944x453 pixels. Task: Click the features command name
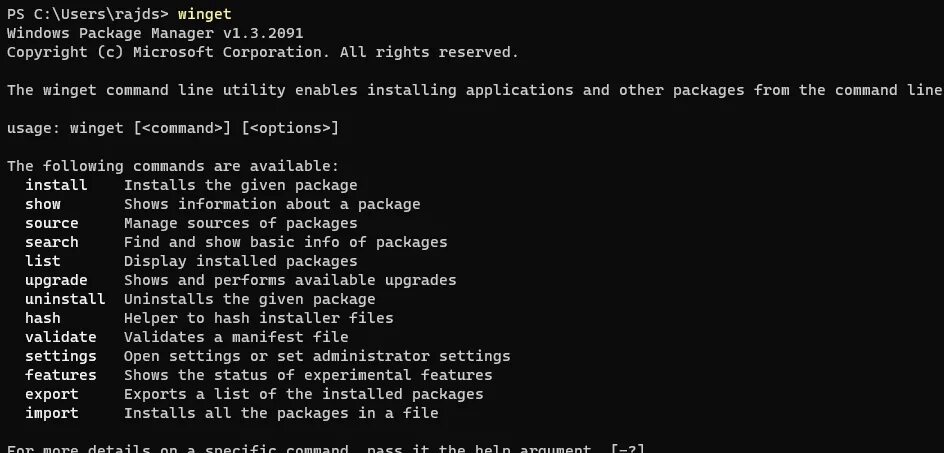(61, 375)
